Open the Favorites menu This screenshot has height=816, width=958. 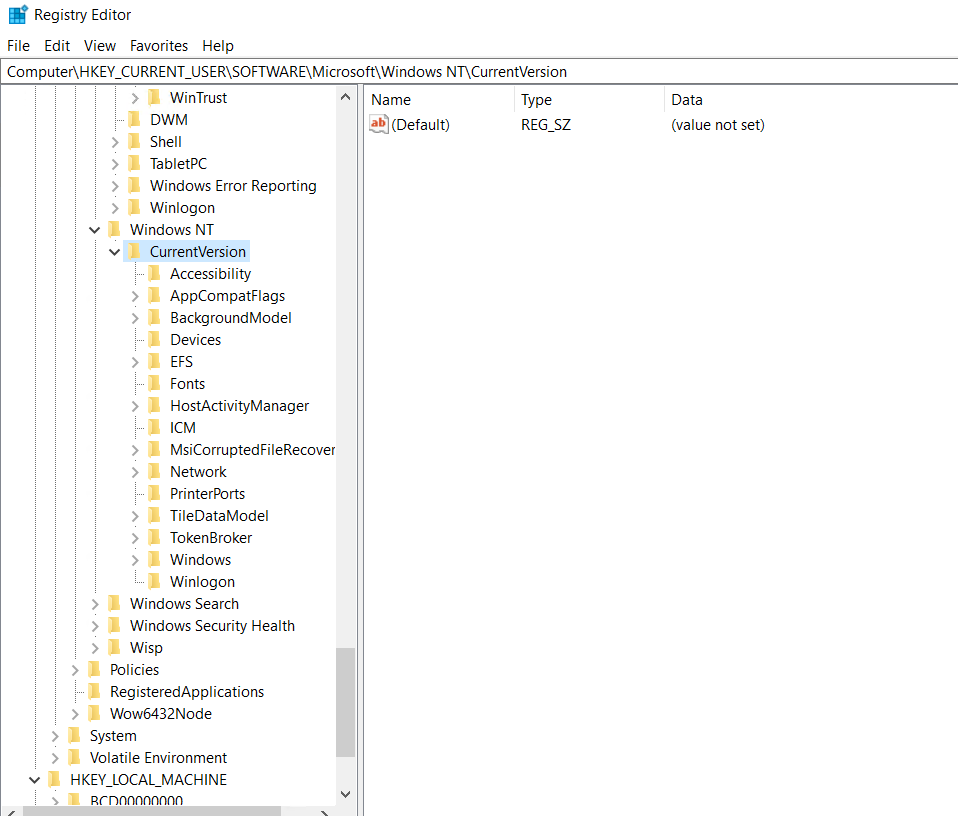coord(159,46)
